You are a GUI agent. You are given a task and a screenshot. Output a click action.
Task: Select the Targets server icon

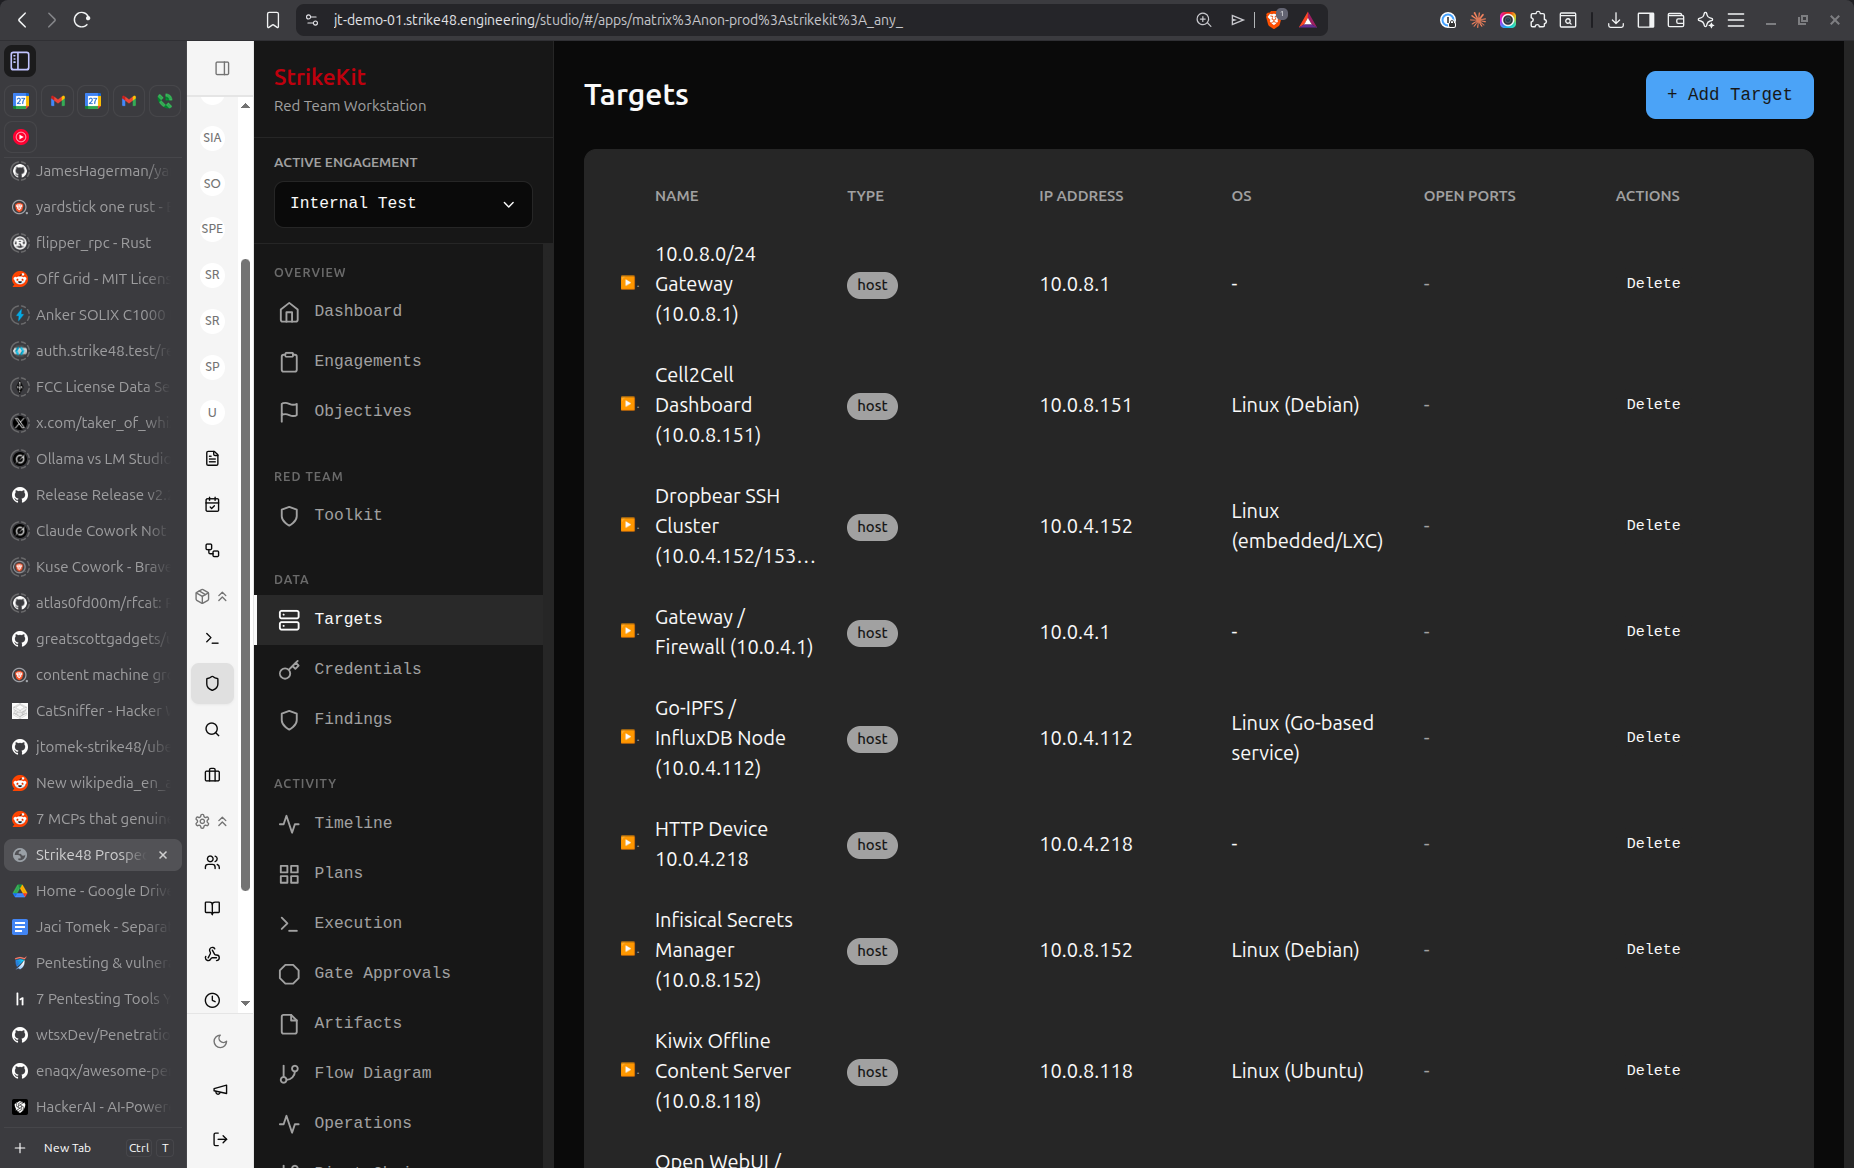pos(289,620)
